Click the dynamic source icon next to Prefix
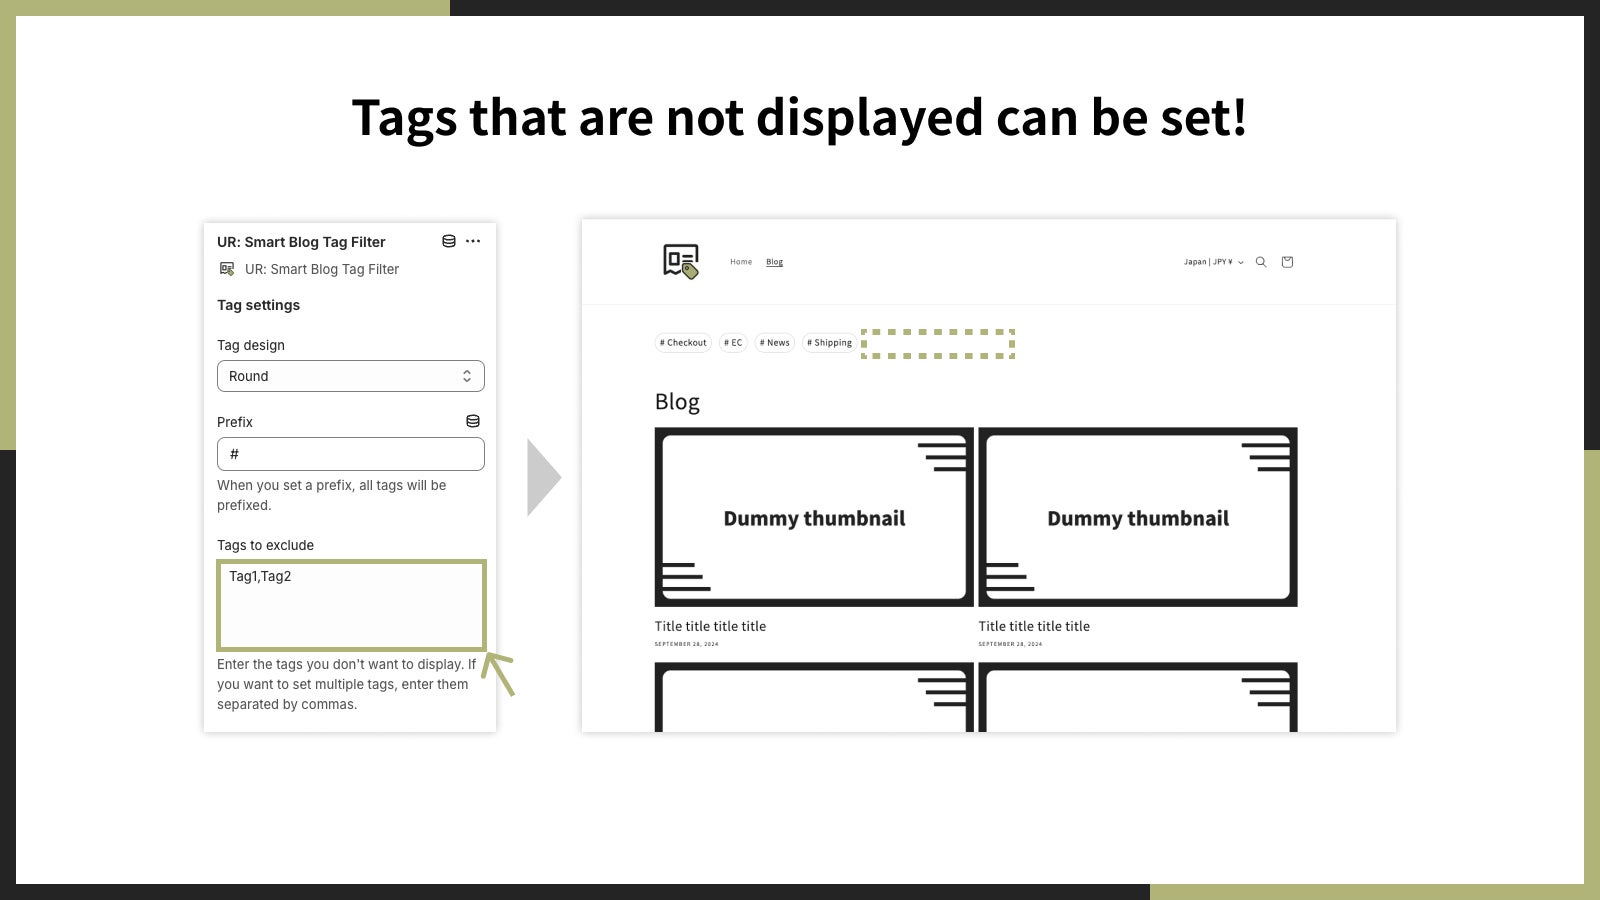The height and width of the screenshot is (900, 1600). [473, 421]
